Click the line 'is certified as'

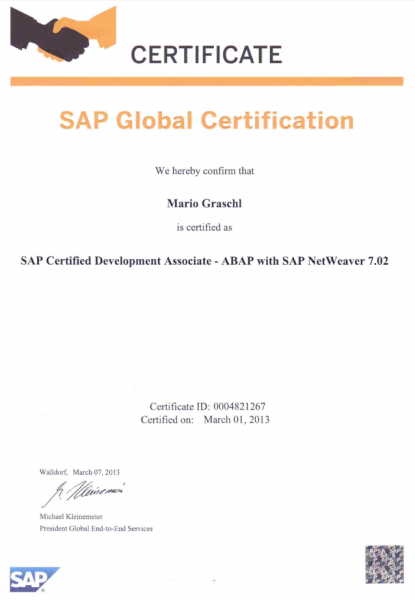[204, 227]
